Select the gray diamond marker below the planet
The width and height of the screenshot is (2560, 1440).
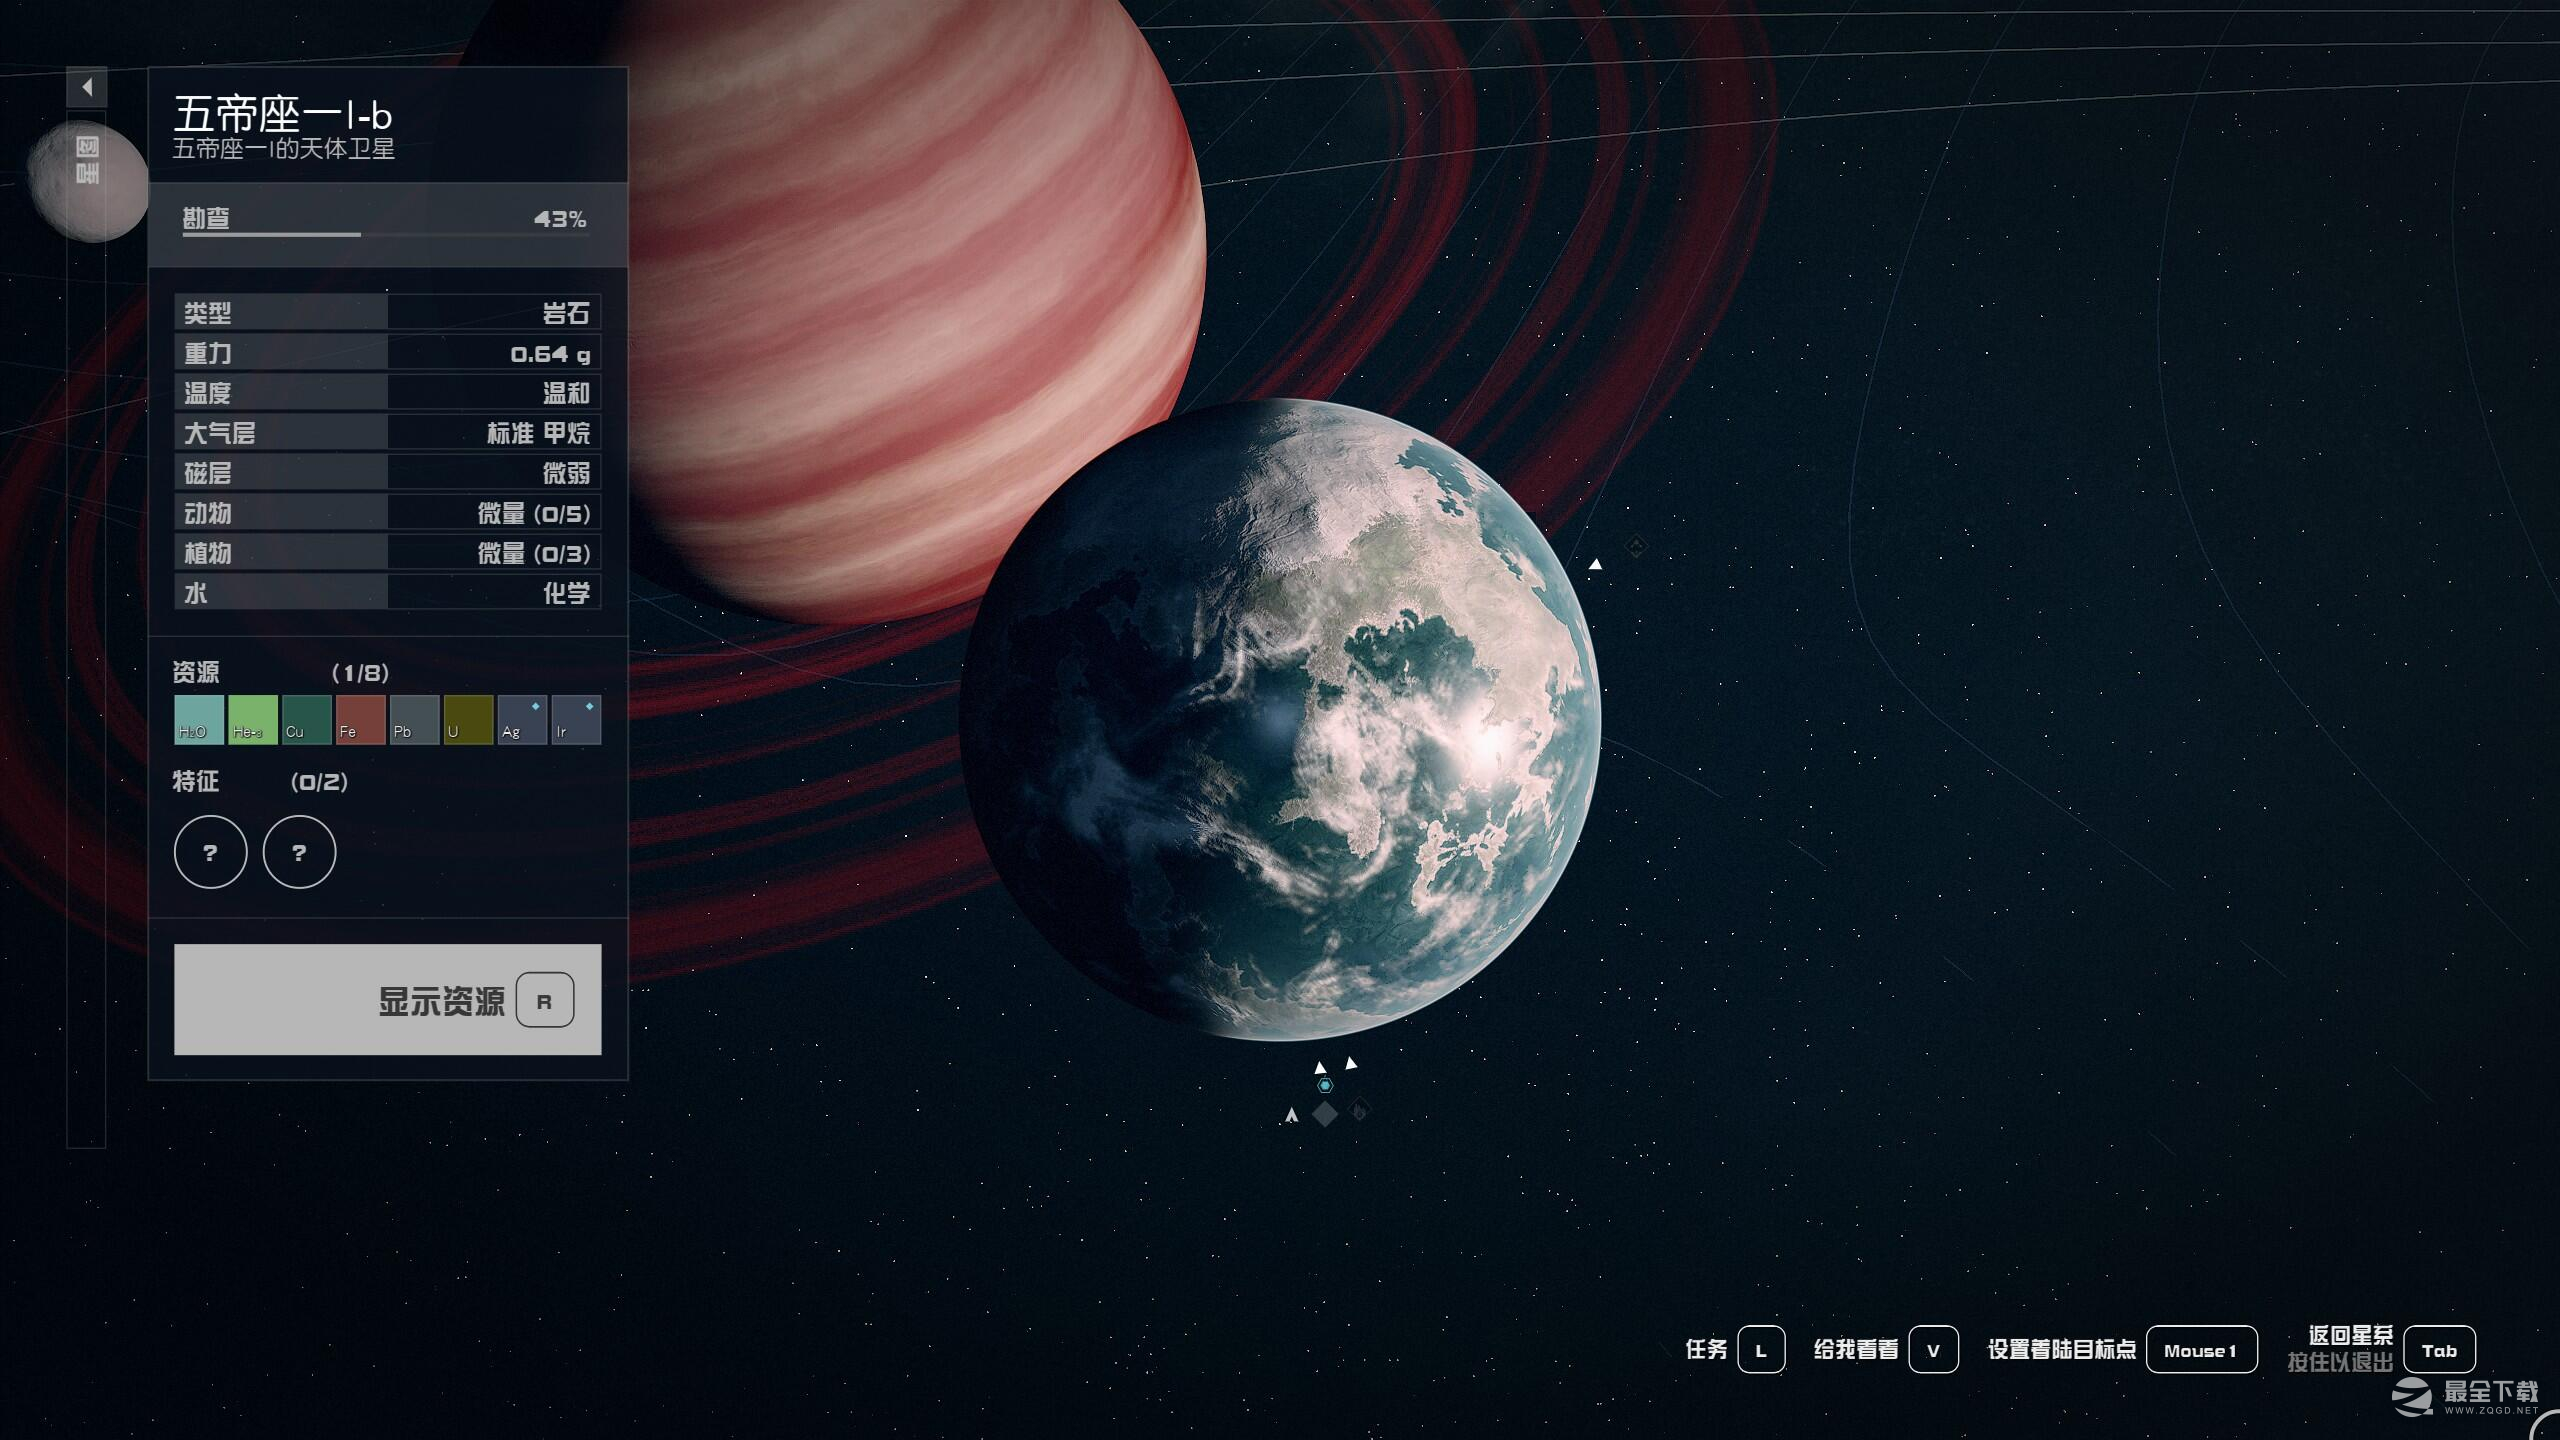pyautogui.click(x=1325, y=1113)
